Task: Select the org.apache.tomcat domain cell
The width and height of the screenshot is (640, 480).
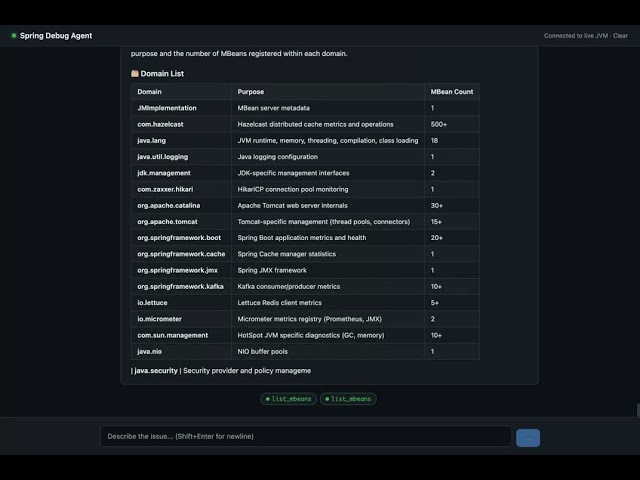Action: coord(182,222)
